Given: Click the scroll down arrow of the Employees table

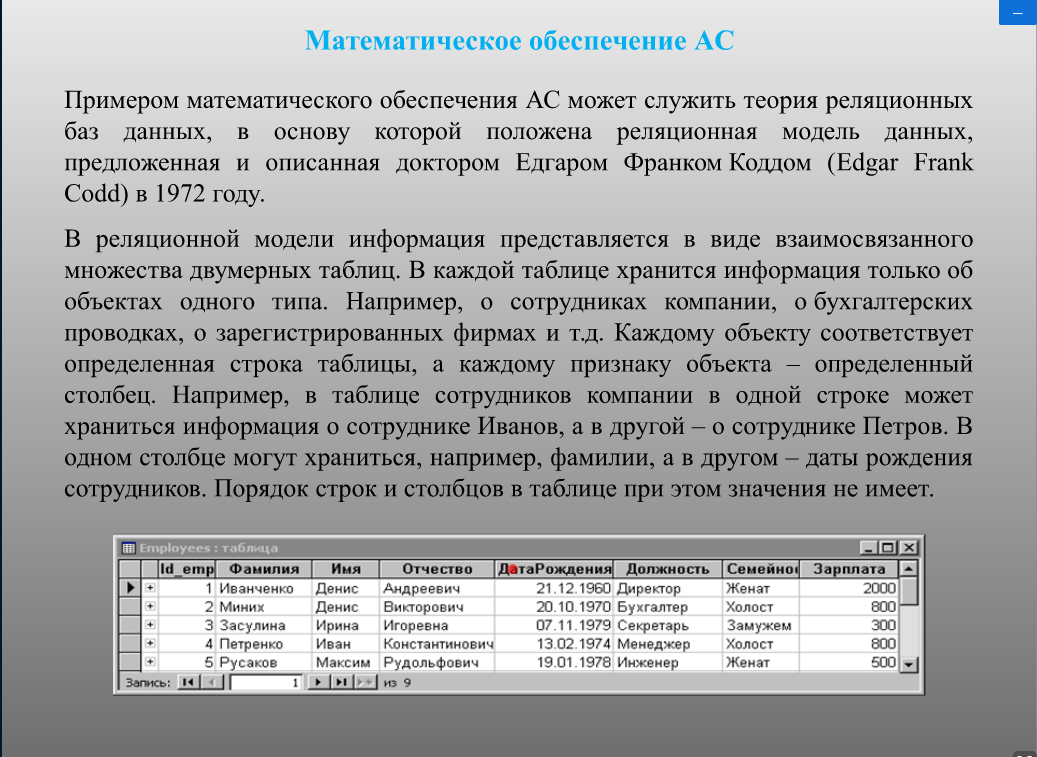Looking at the screenshot, I should coord(909,664).
